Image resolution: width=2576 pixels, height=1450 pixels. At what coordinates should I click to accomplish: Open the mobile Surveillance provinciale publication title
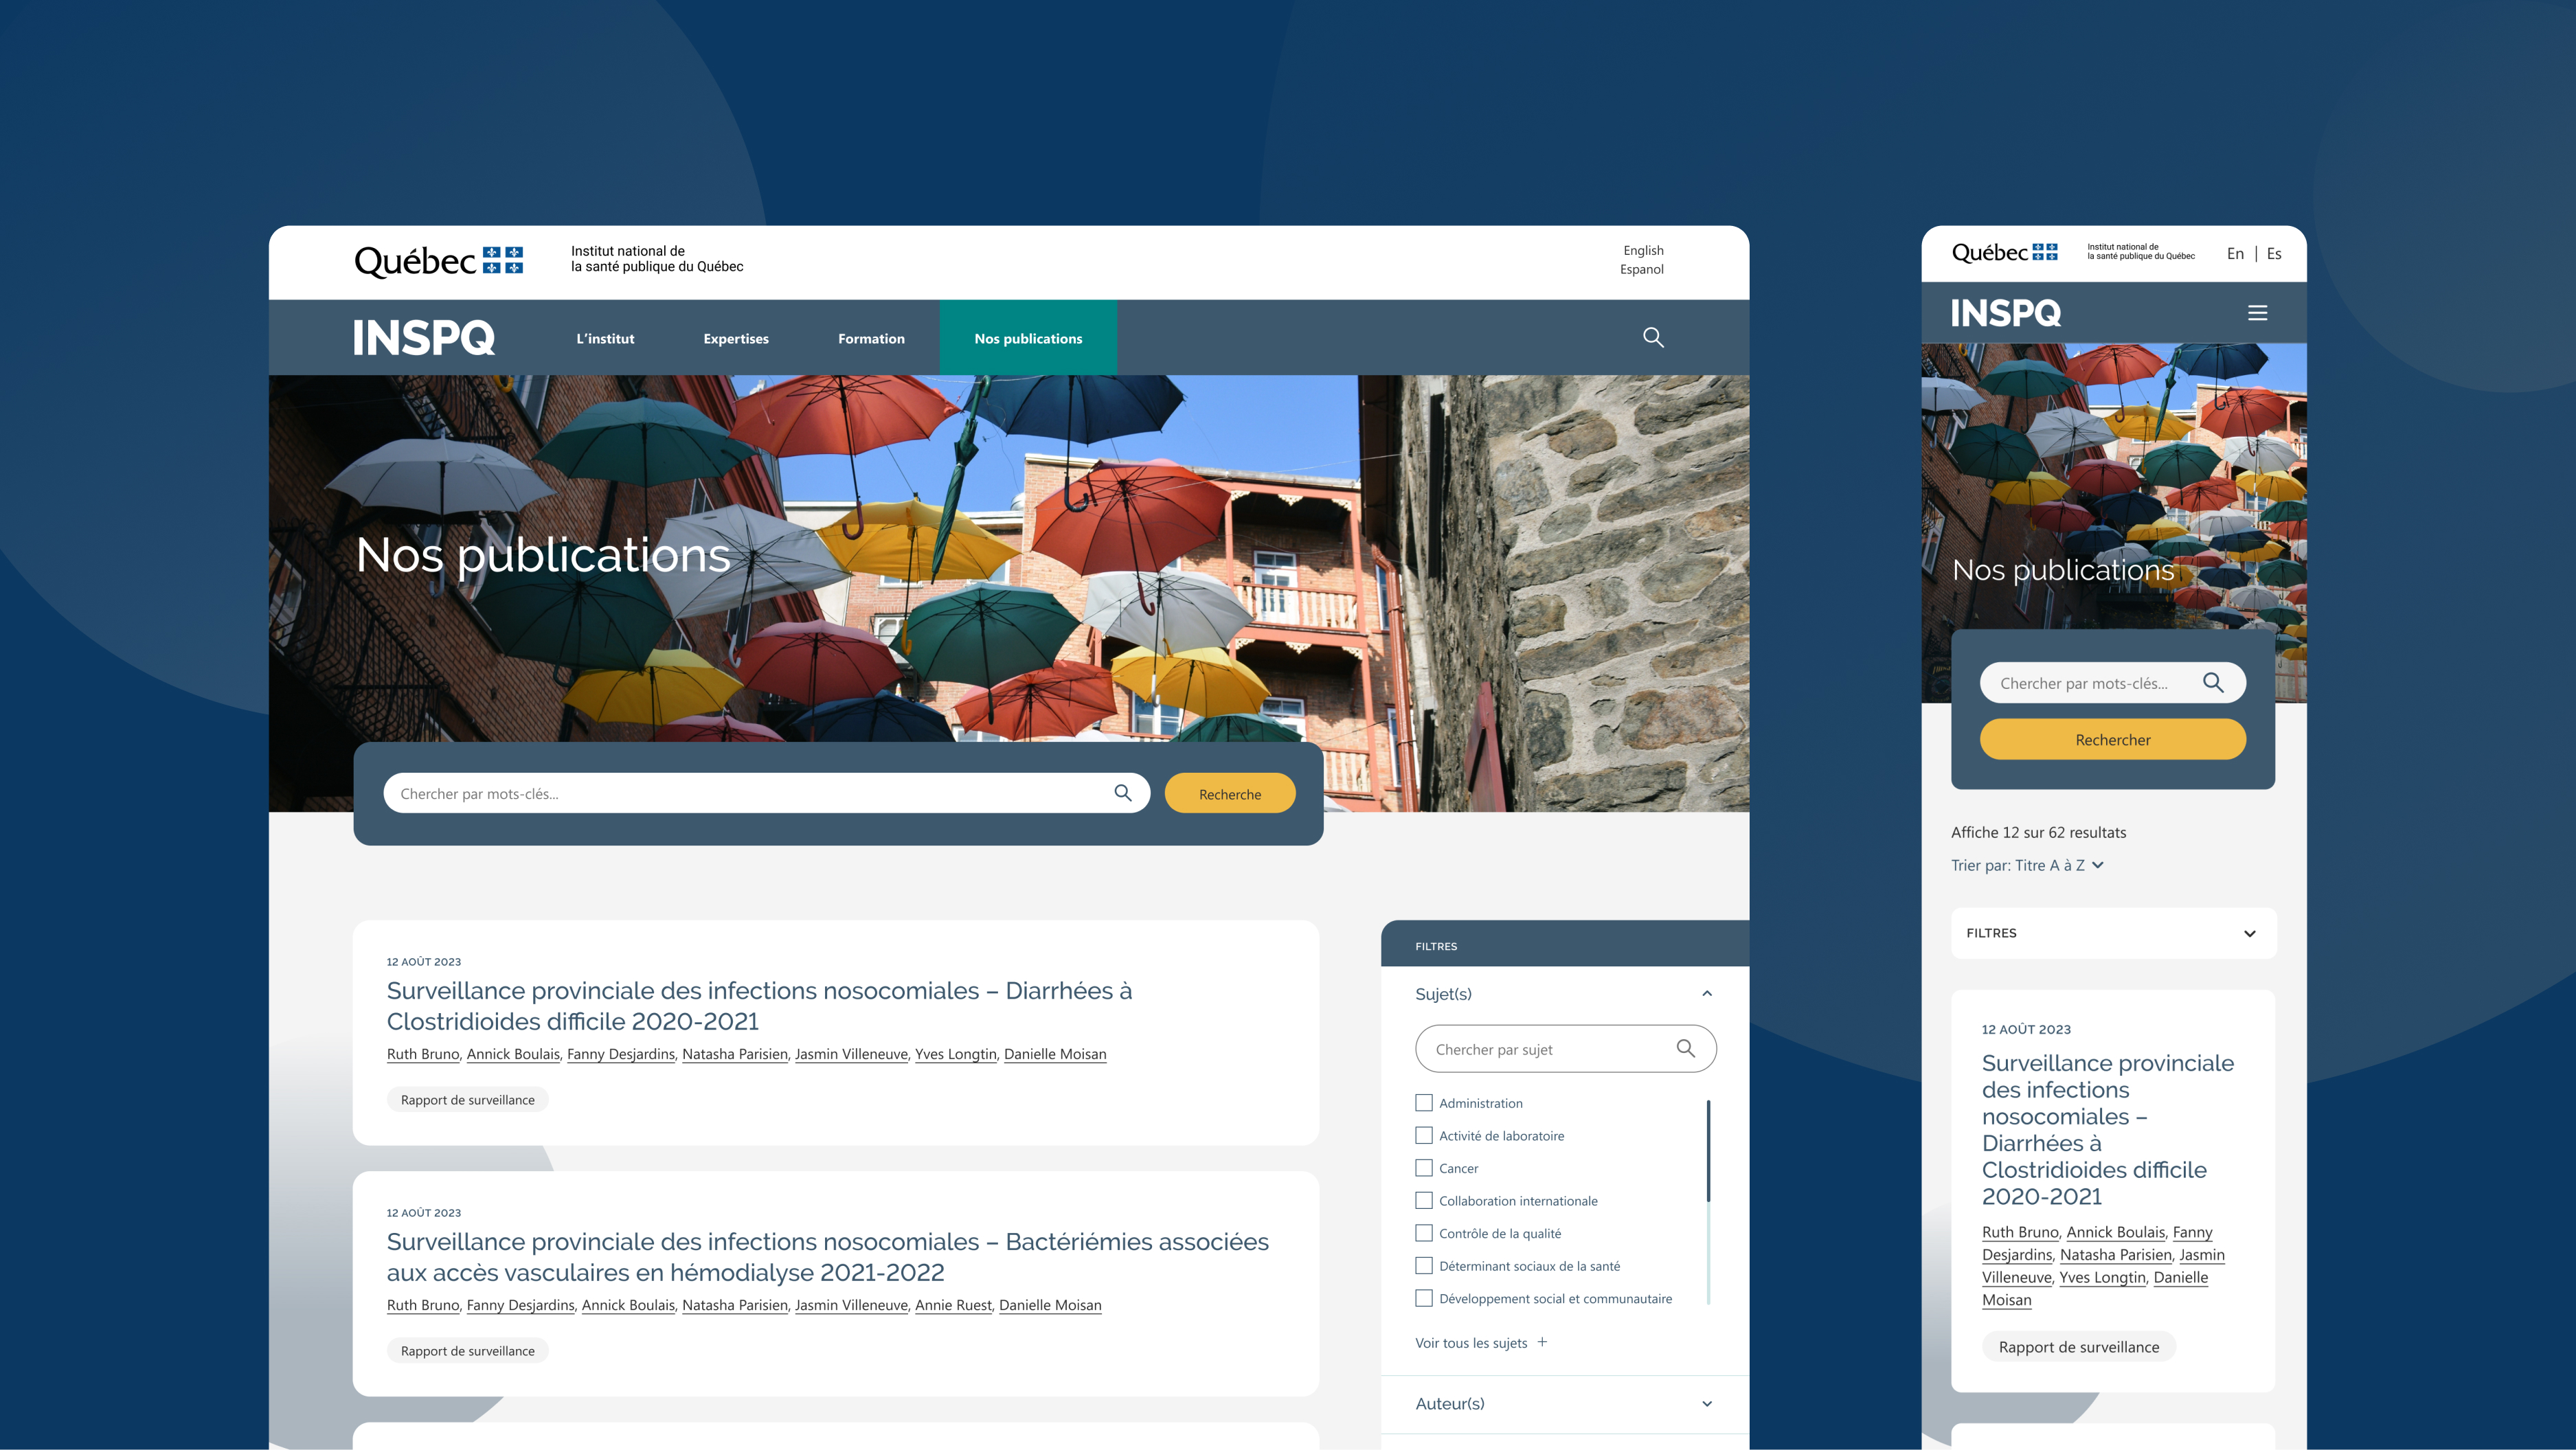click(x=2108, y=1129)
